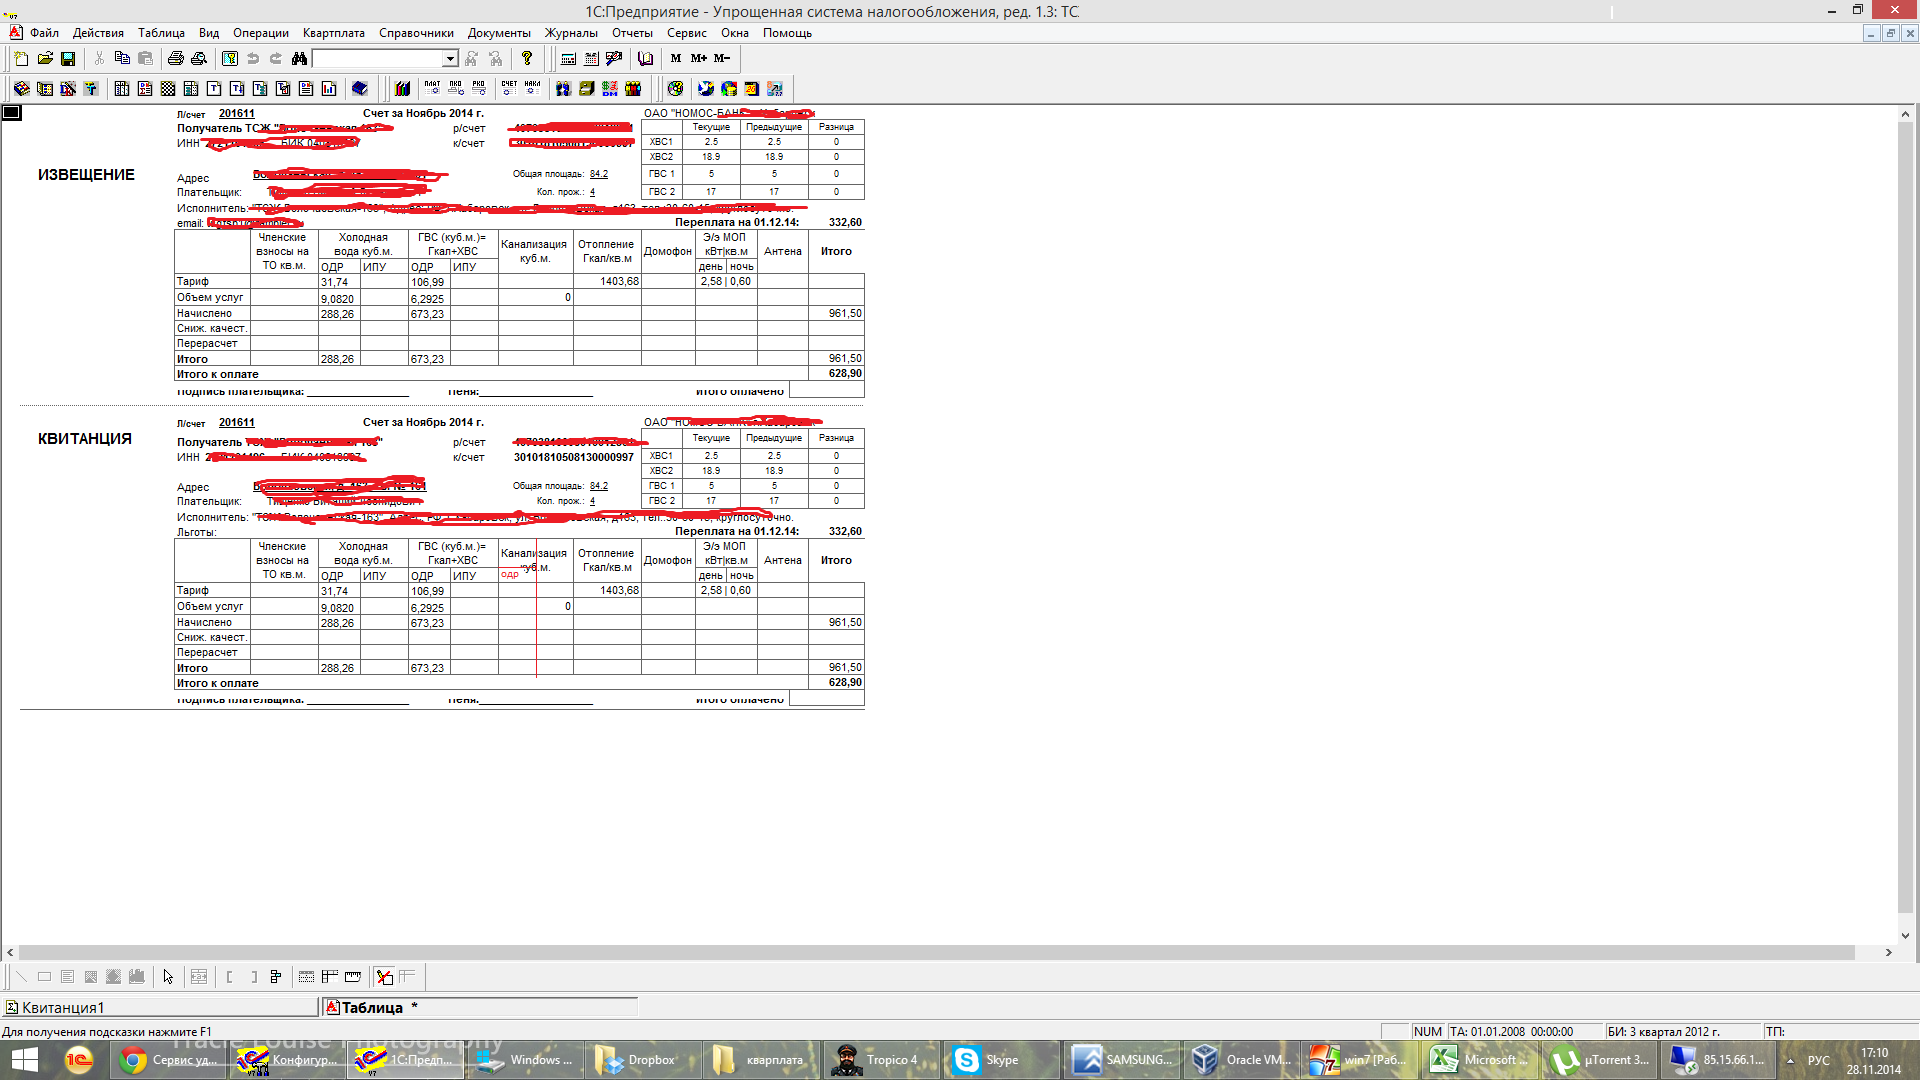This screenshot has width=1920, height=1080.
Task: Click the M+ memory add button
Action: 698,58
